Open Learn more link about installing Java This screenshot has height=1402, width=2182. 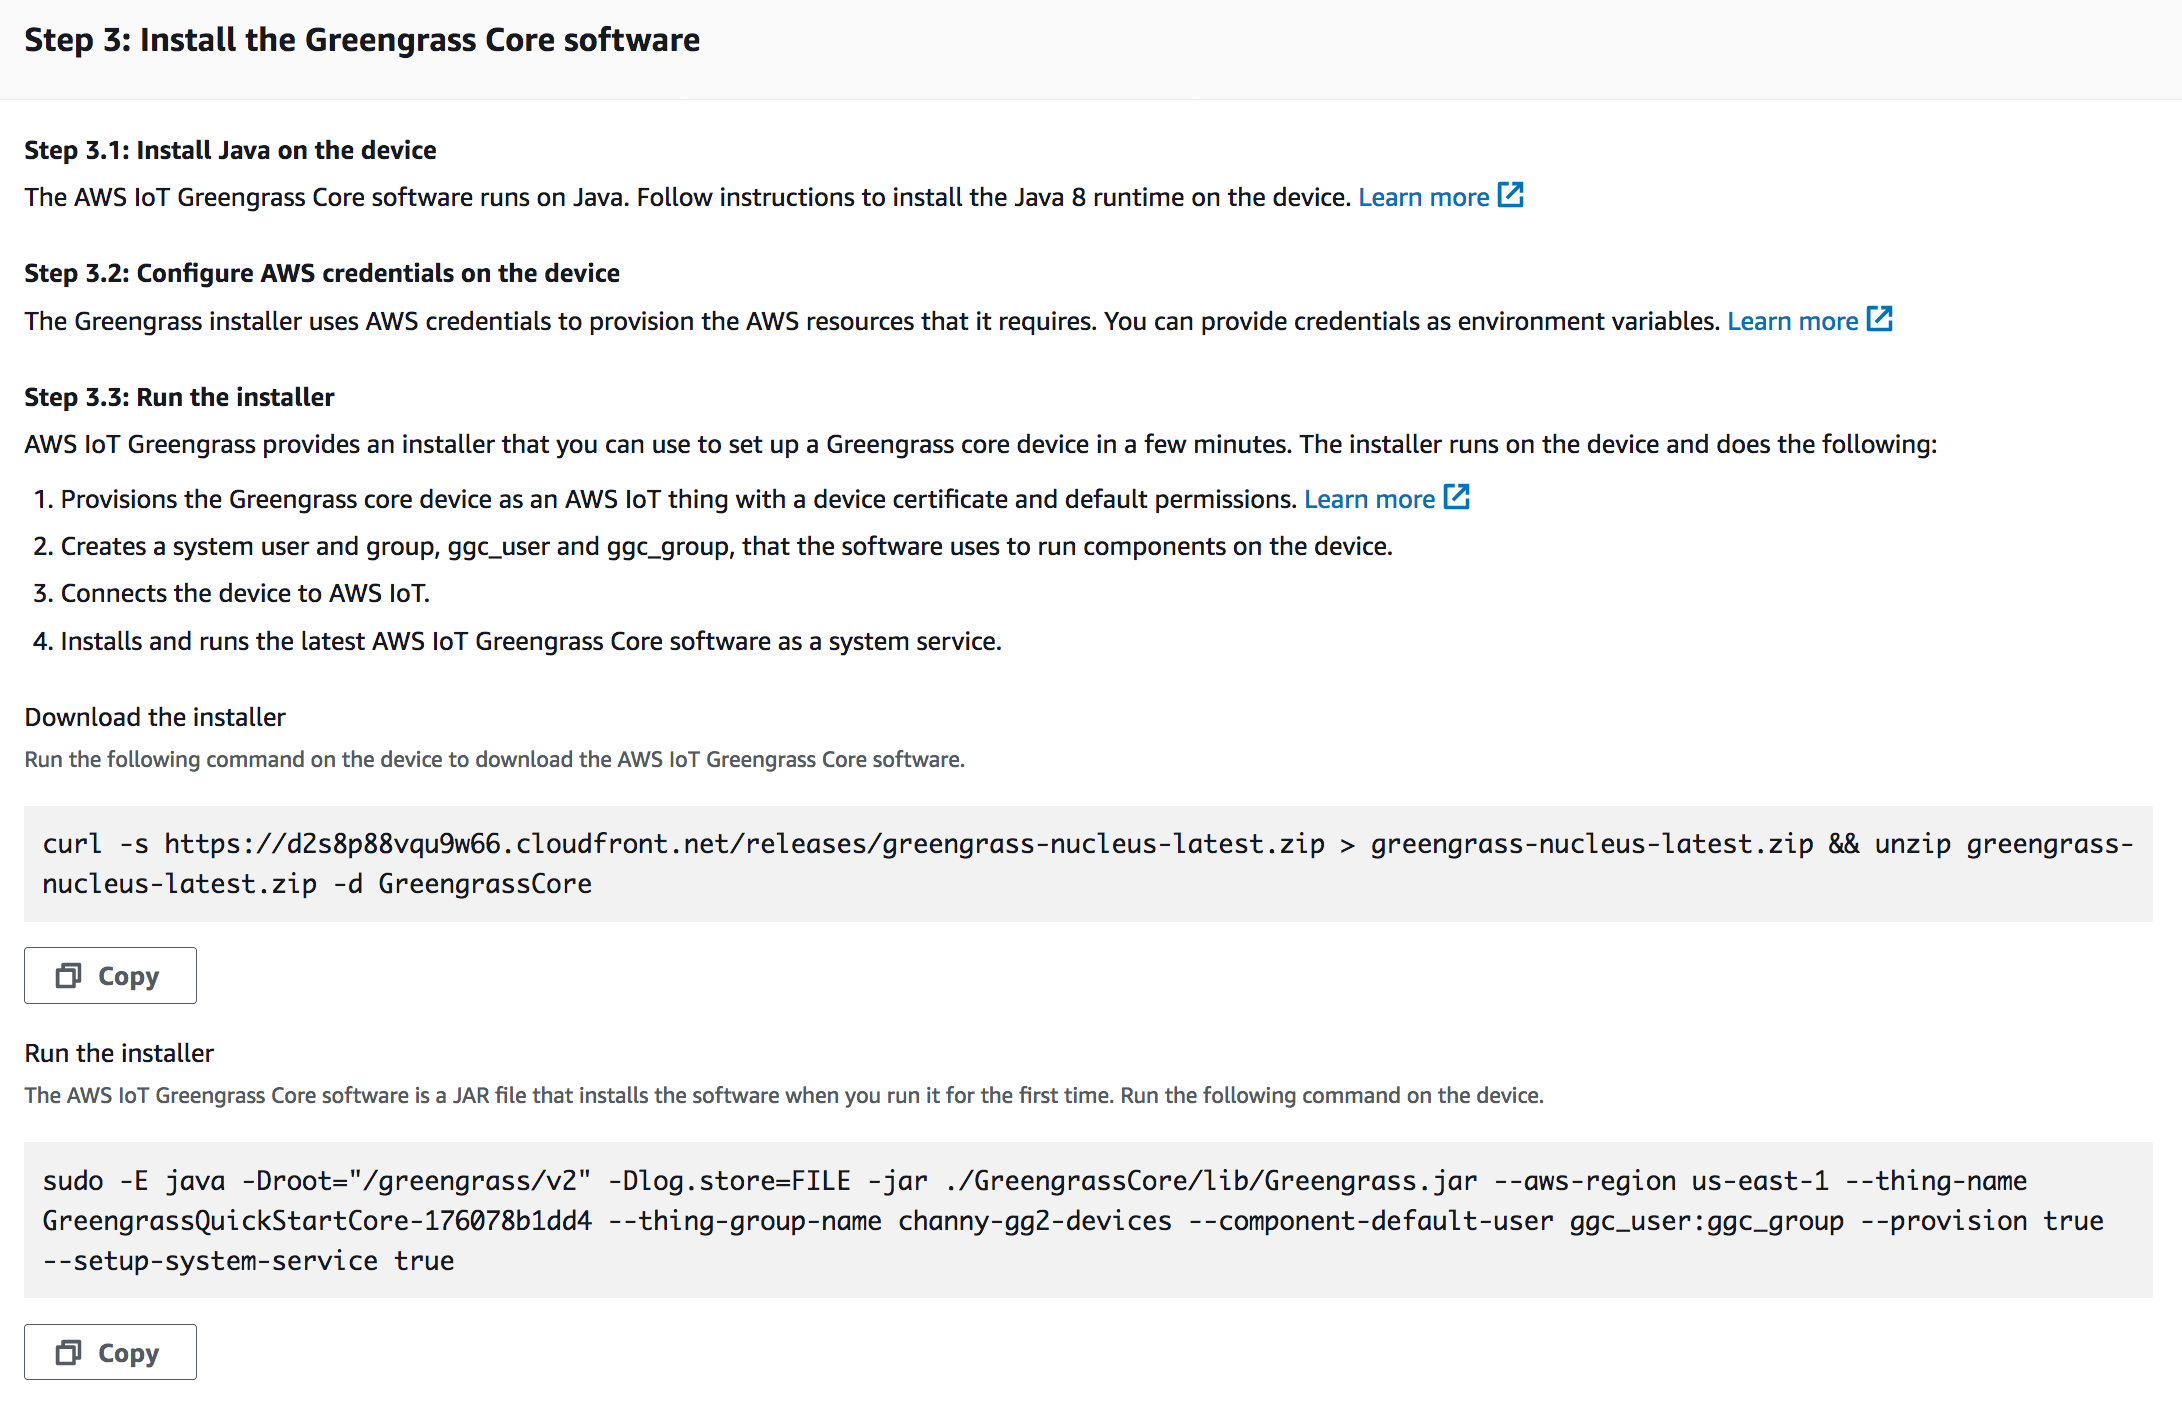pos(1423,198)
